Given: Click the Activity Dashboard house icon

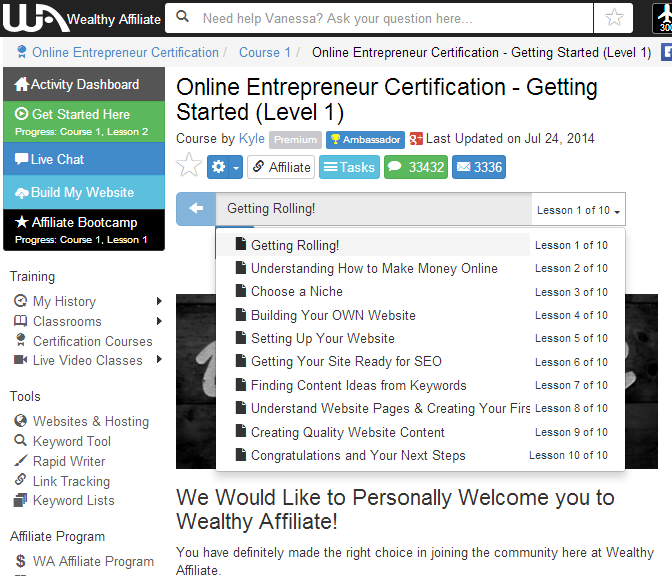Looking at the screenshot, I should point(21,84).
